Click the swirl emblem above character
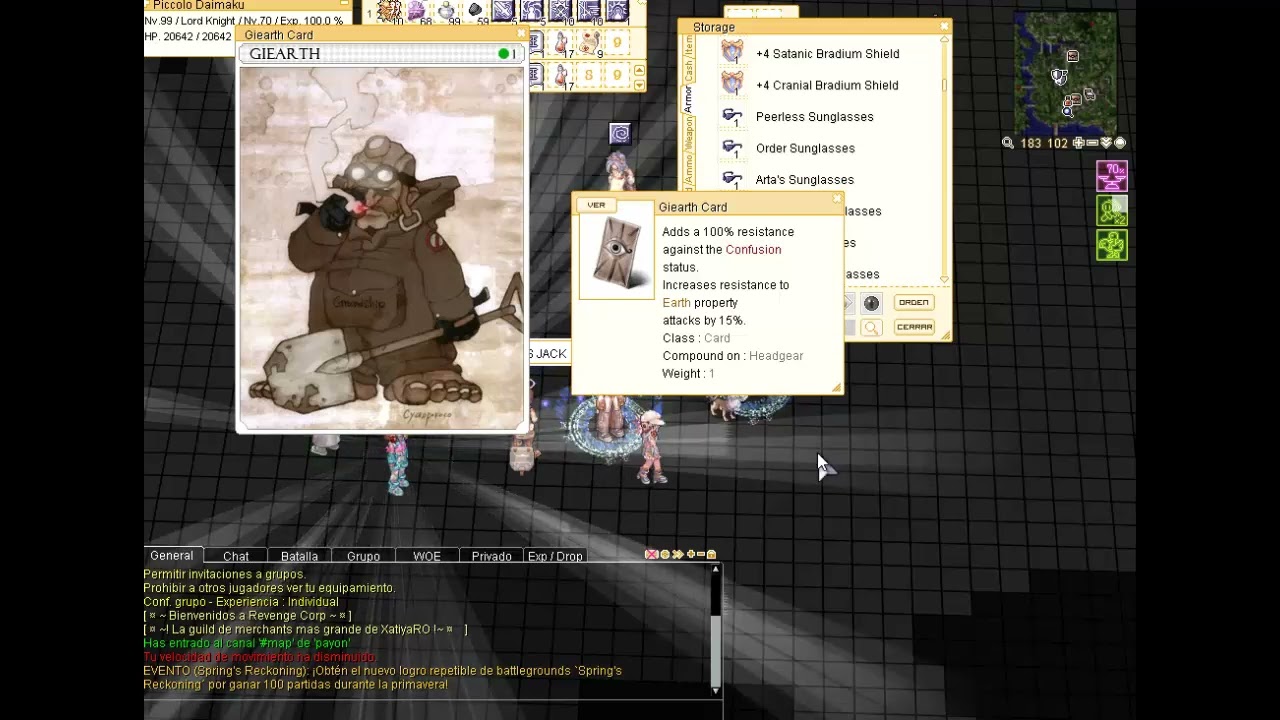Viewport: 1280px width, 720px height. pos(620,133)
